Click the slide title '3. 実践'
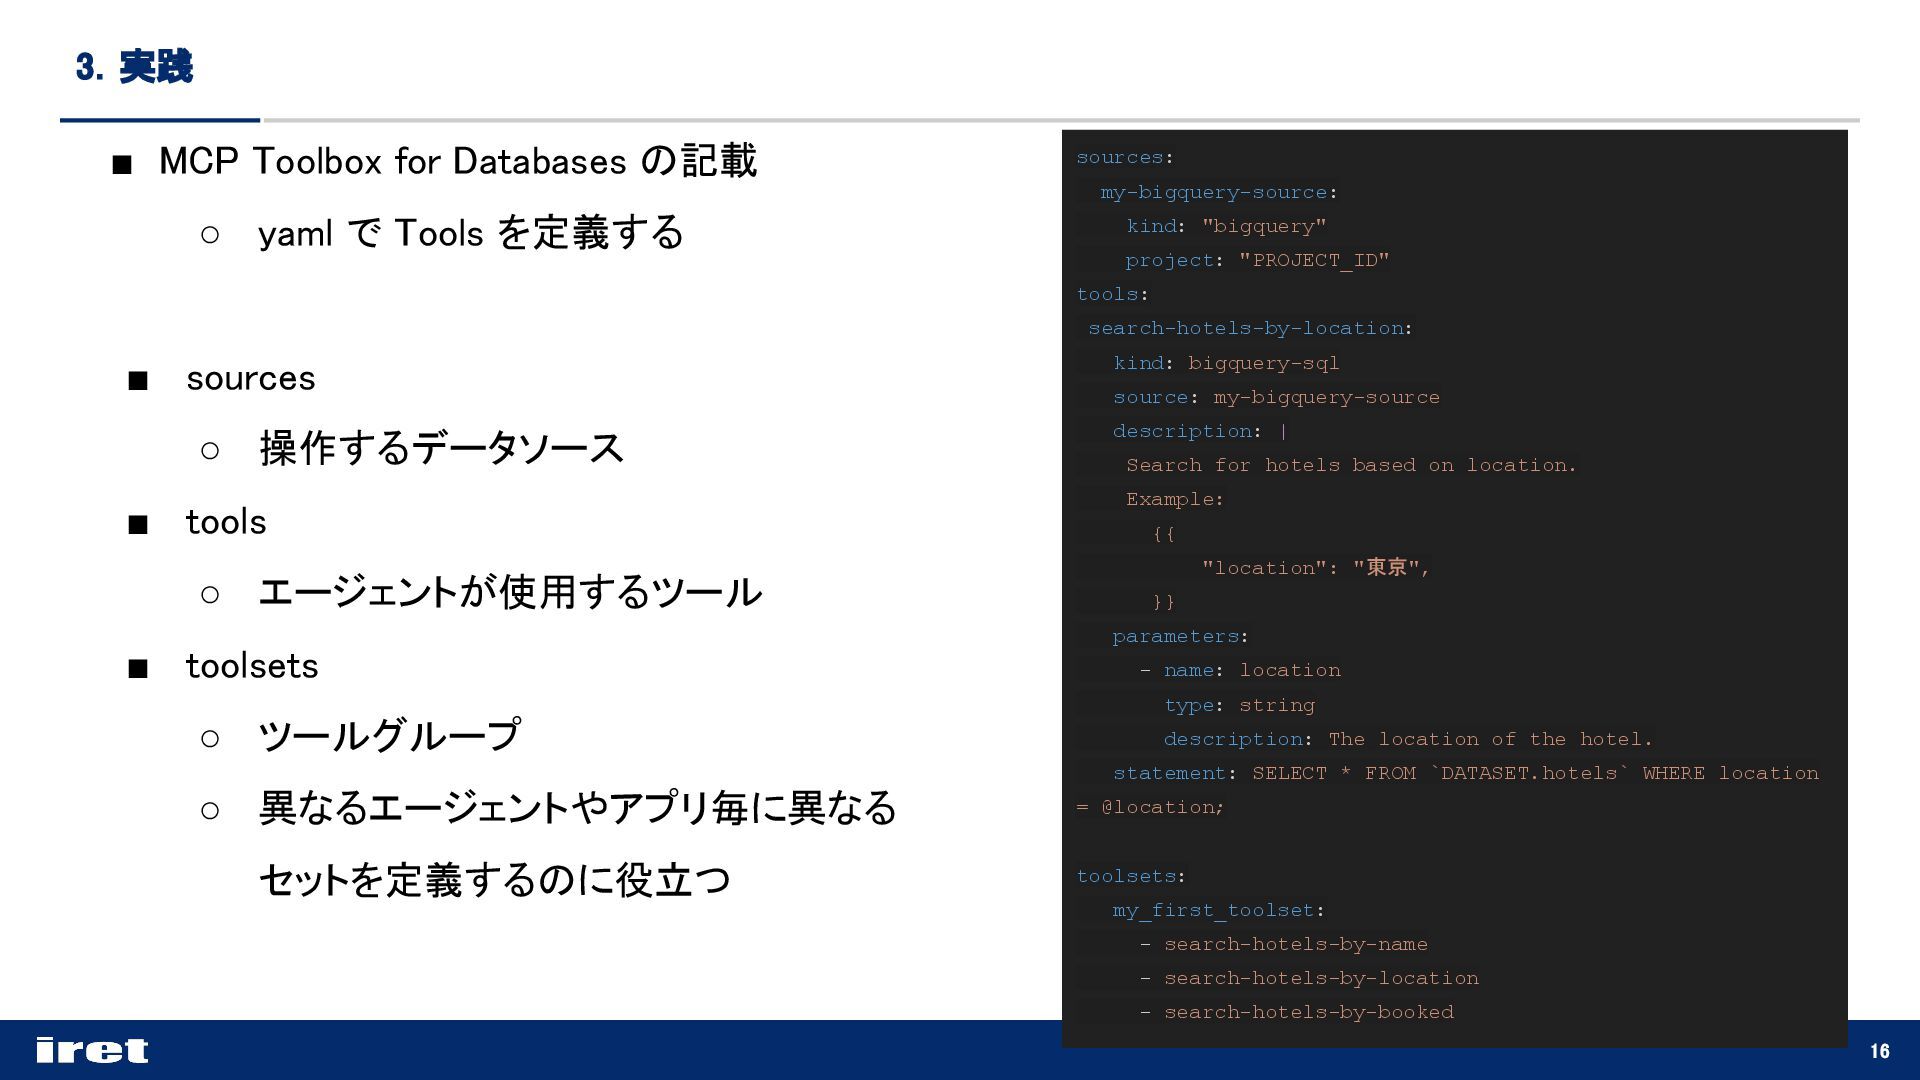Viewport: 1920px width, 1080px height. point(134,67)
